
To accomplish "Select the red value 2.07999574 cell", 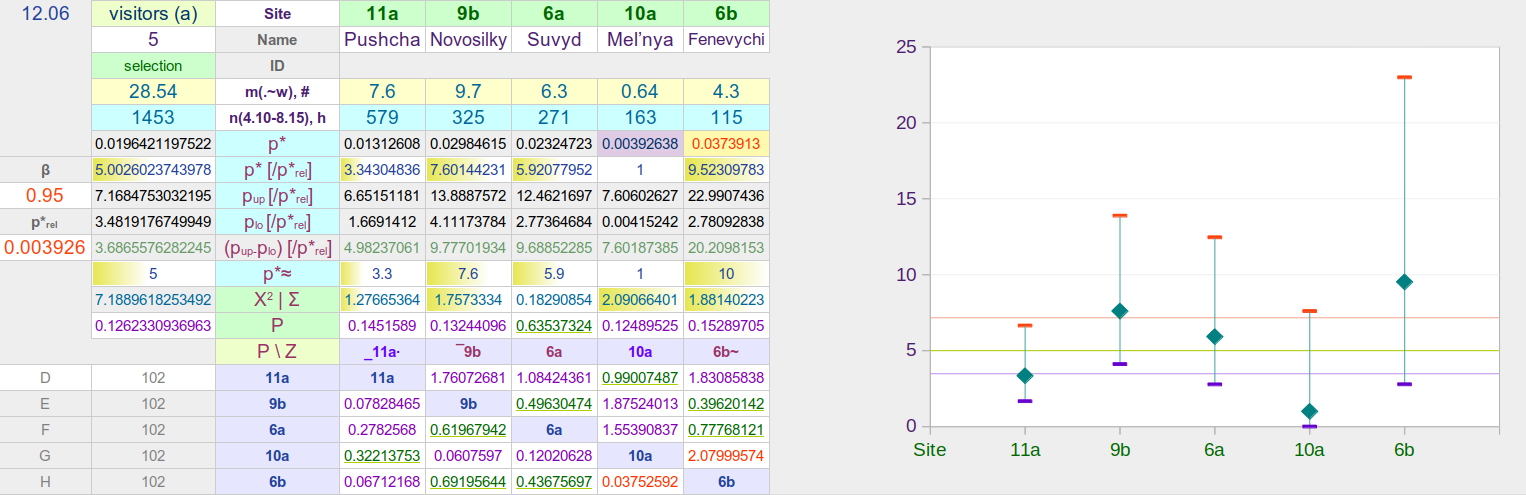I will [726, 455].
